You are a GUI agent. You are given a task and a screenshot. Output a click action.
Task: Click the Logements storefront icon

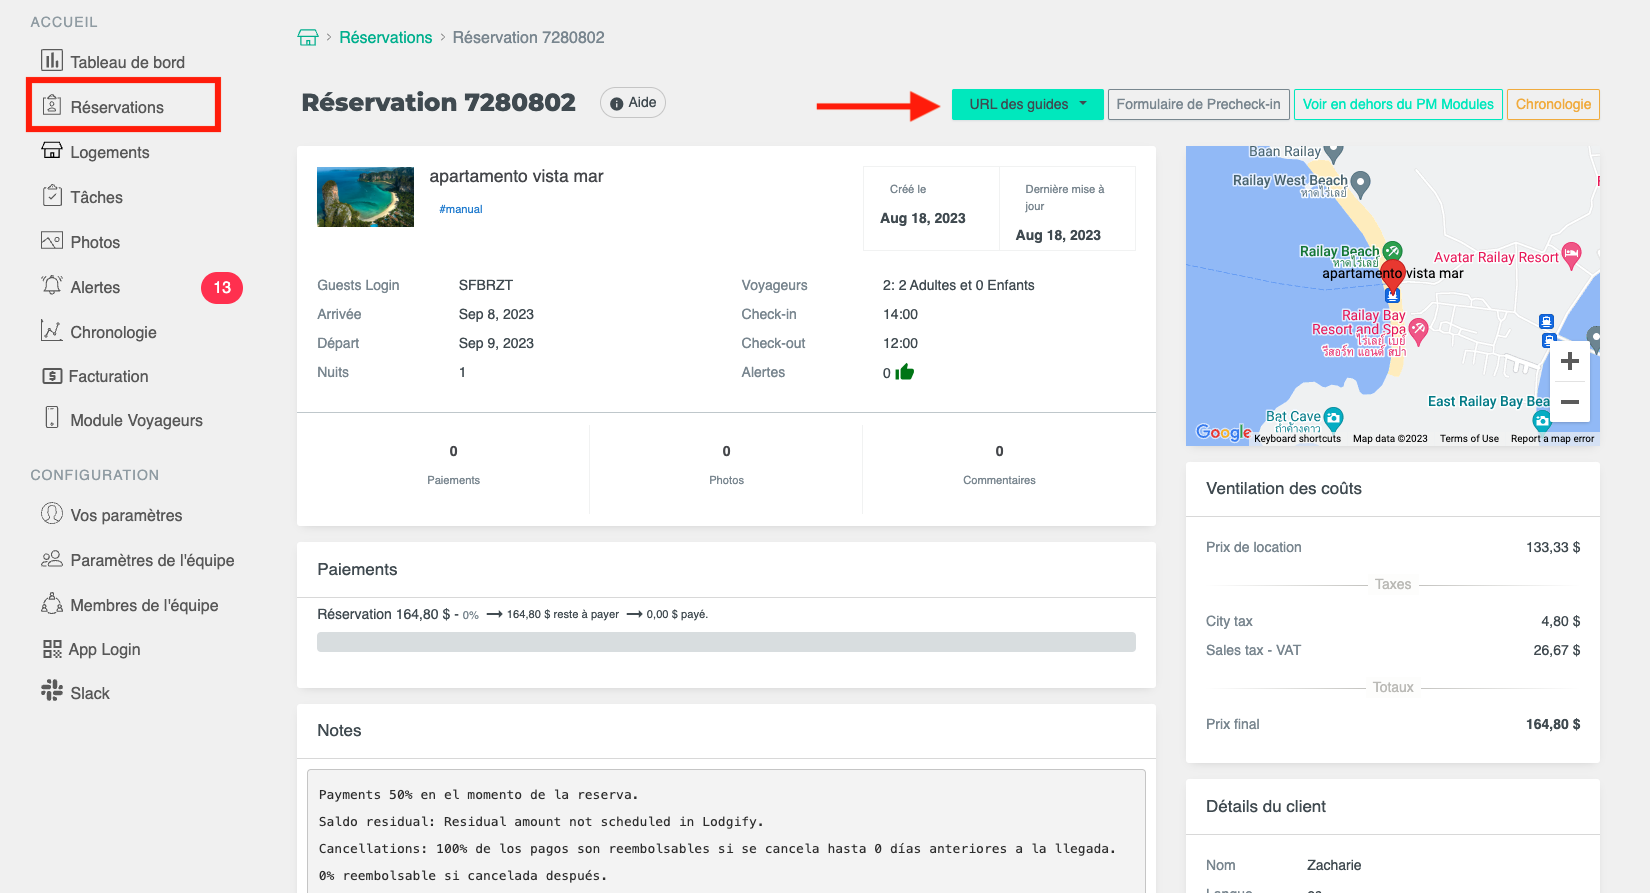[52, 150]
